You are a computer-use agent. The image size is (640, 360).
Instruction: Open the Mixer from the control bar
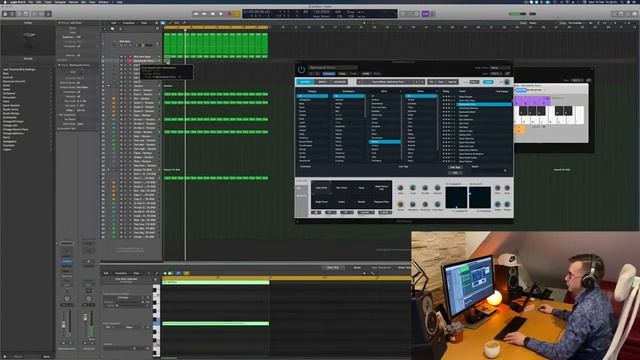(x=41, y=14)
